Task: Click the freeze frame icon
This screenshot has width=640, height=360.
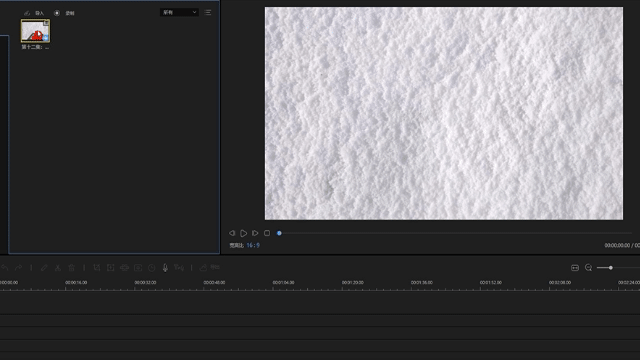Action: pyautogui.click(x=138, y=268)
